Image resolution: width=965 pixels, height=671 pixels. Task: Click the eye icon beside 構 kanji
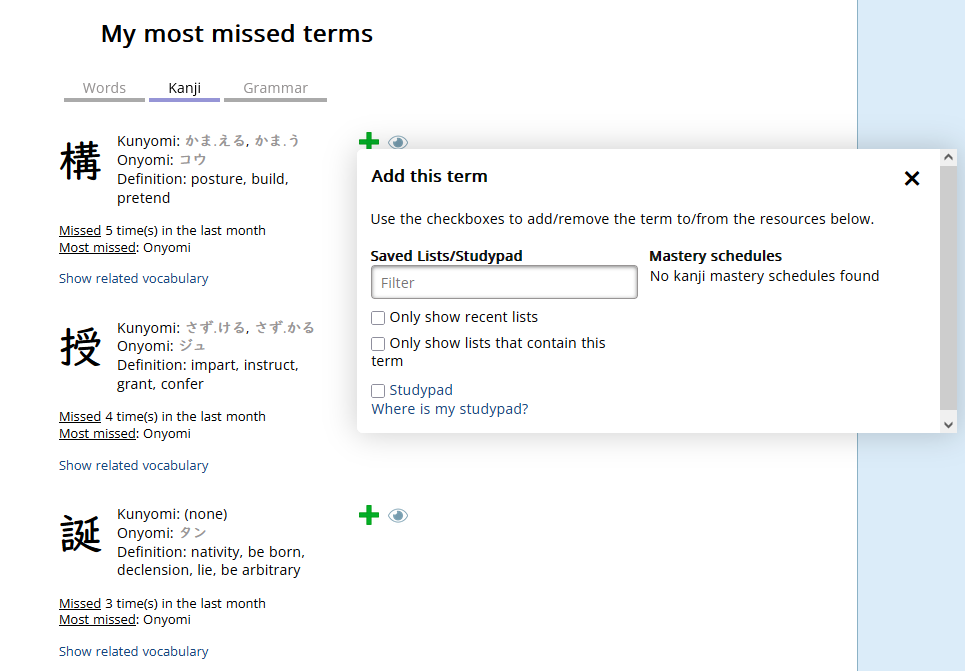point(398,142)
